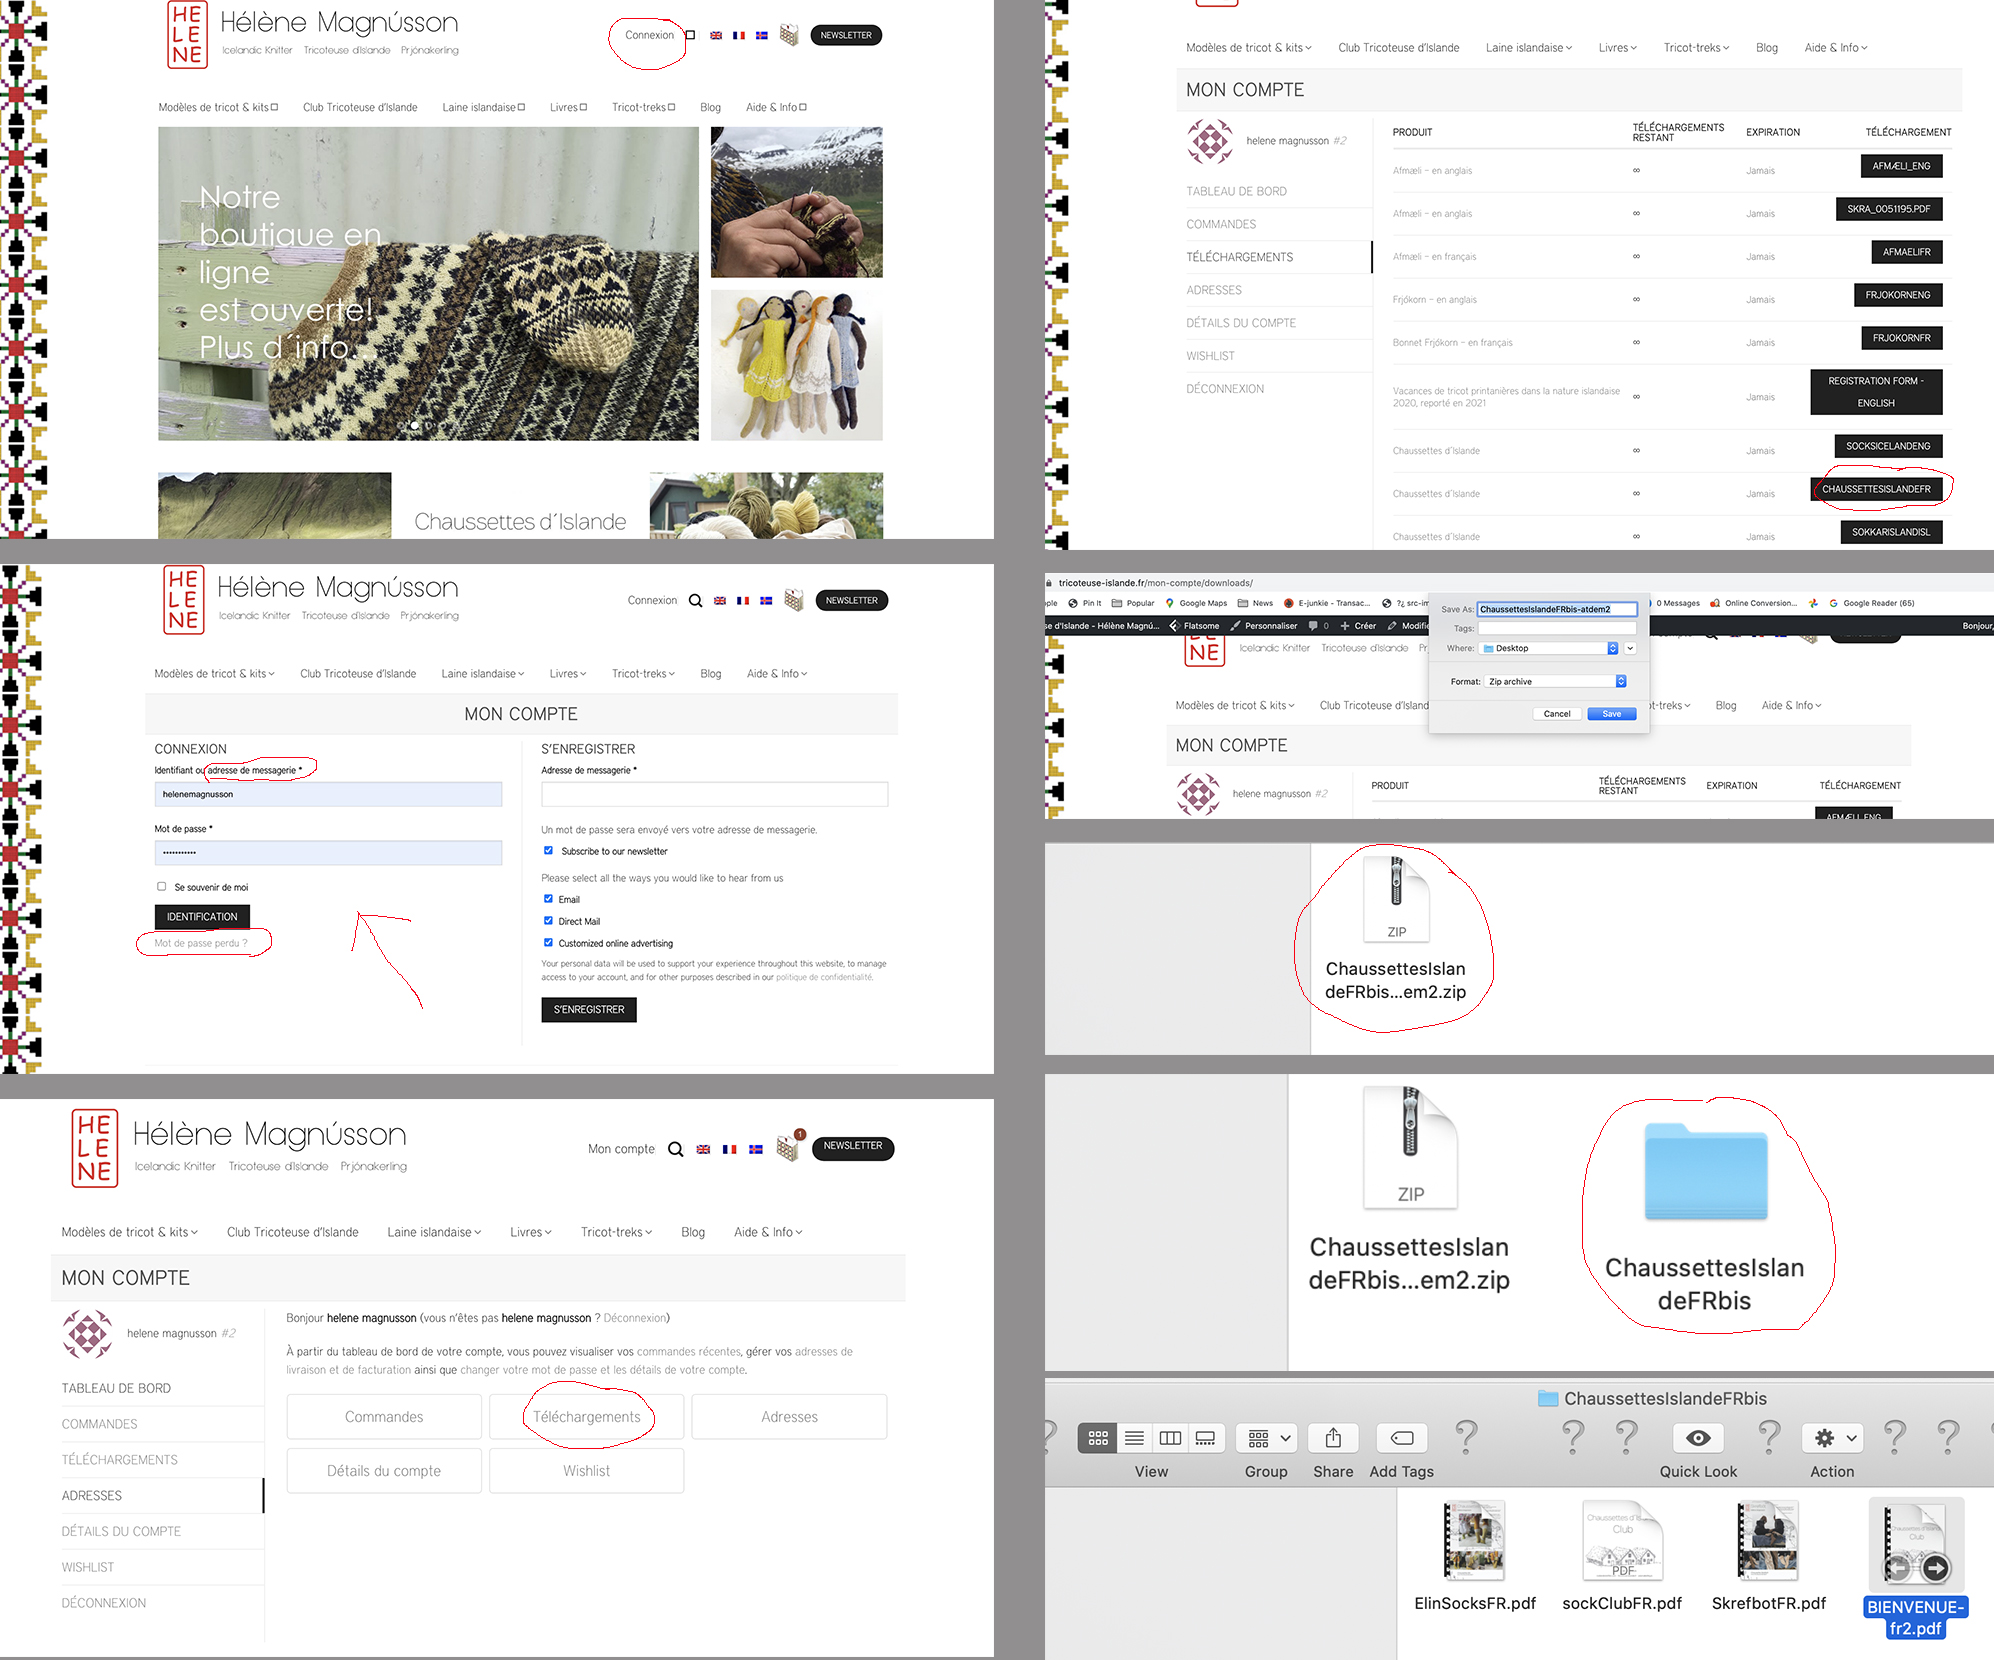
Task: Click DÉCONNEXION in the dashboard sidebar
Action: click(104, 1603)
